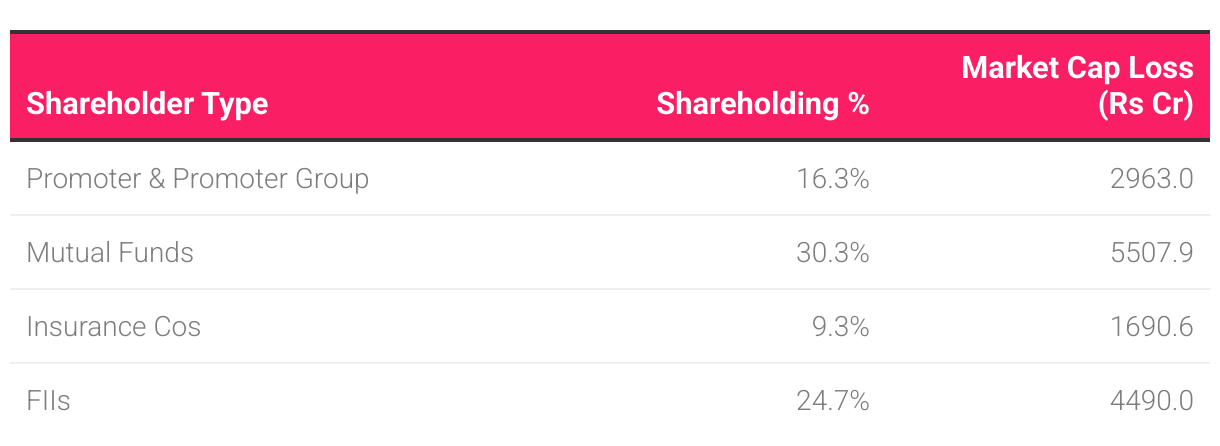Screen dimensions: 1220x446
Task: Click blank middle area of Mutual Funds row
Action: [500, 253]
